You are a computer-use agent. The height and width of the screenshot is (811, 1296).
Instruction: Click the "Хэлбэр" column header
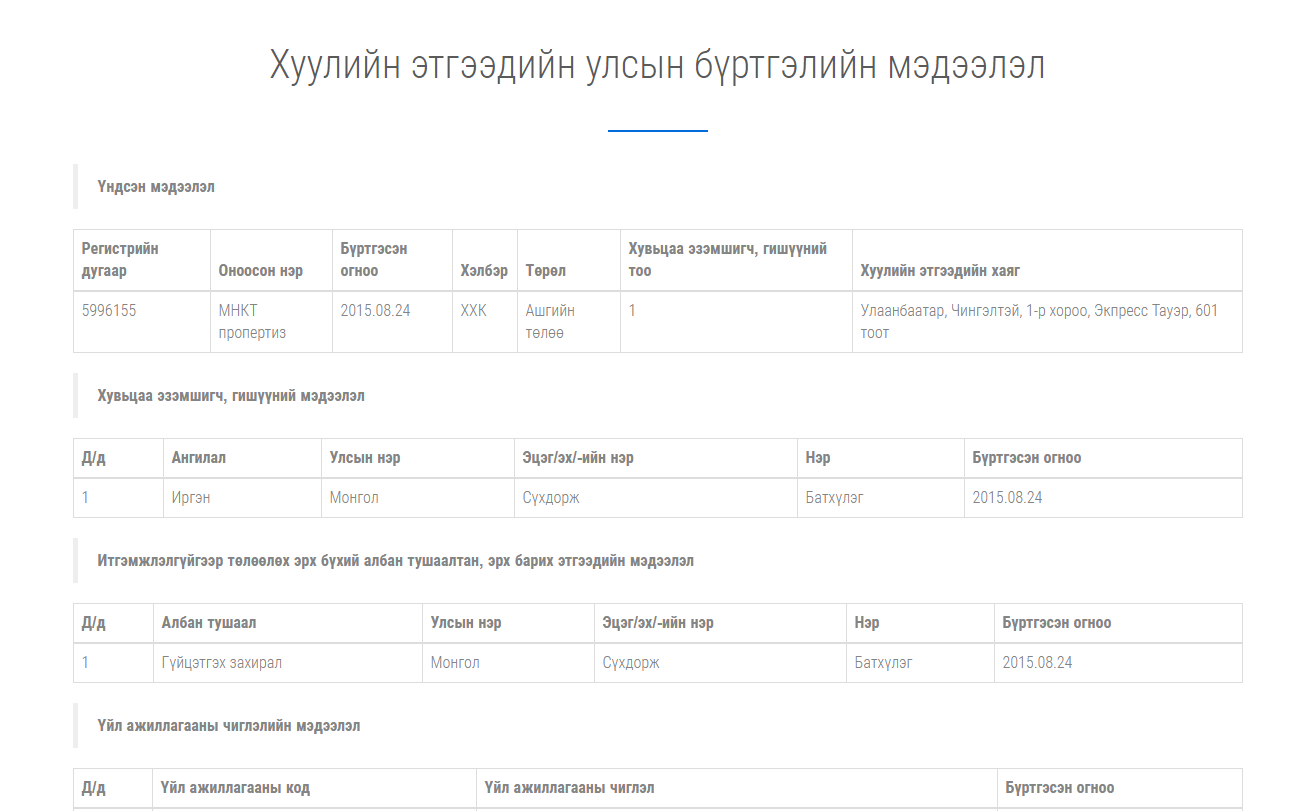(484, 271)
